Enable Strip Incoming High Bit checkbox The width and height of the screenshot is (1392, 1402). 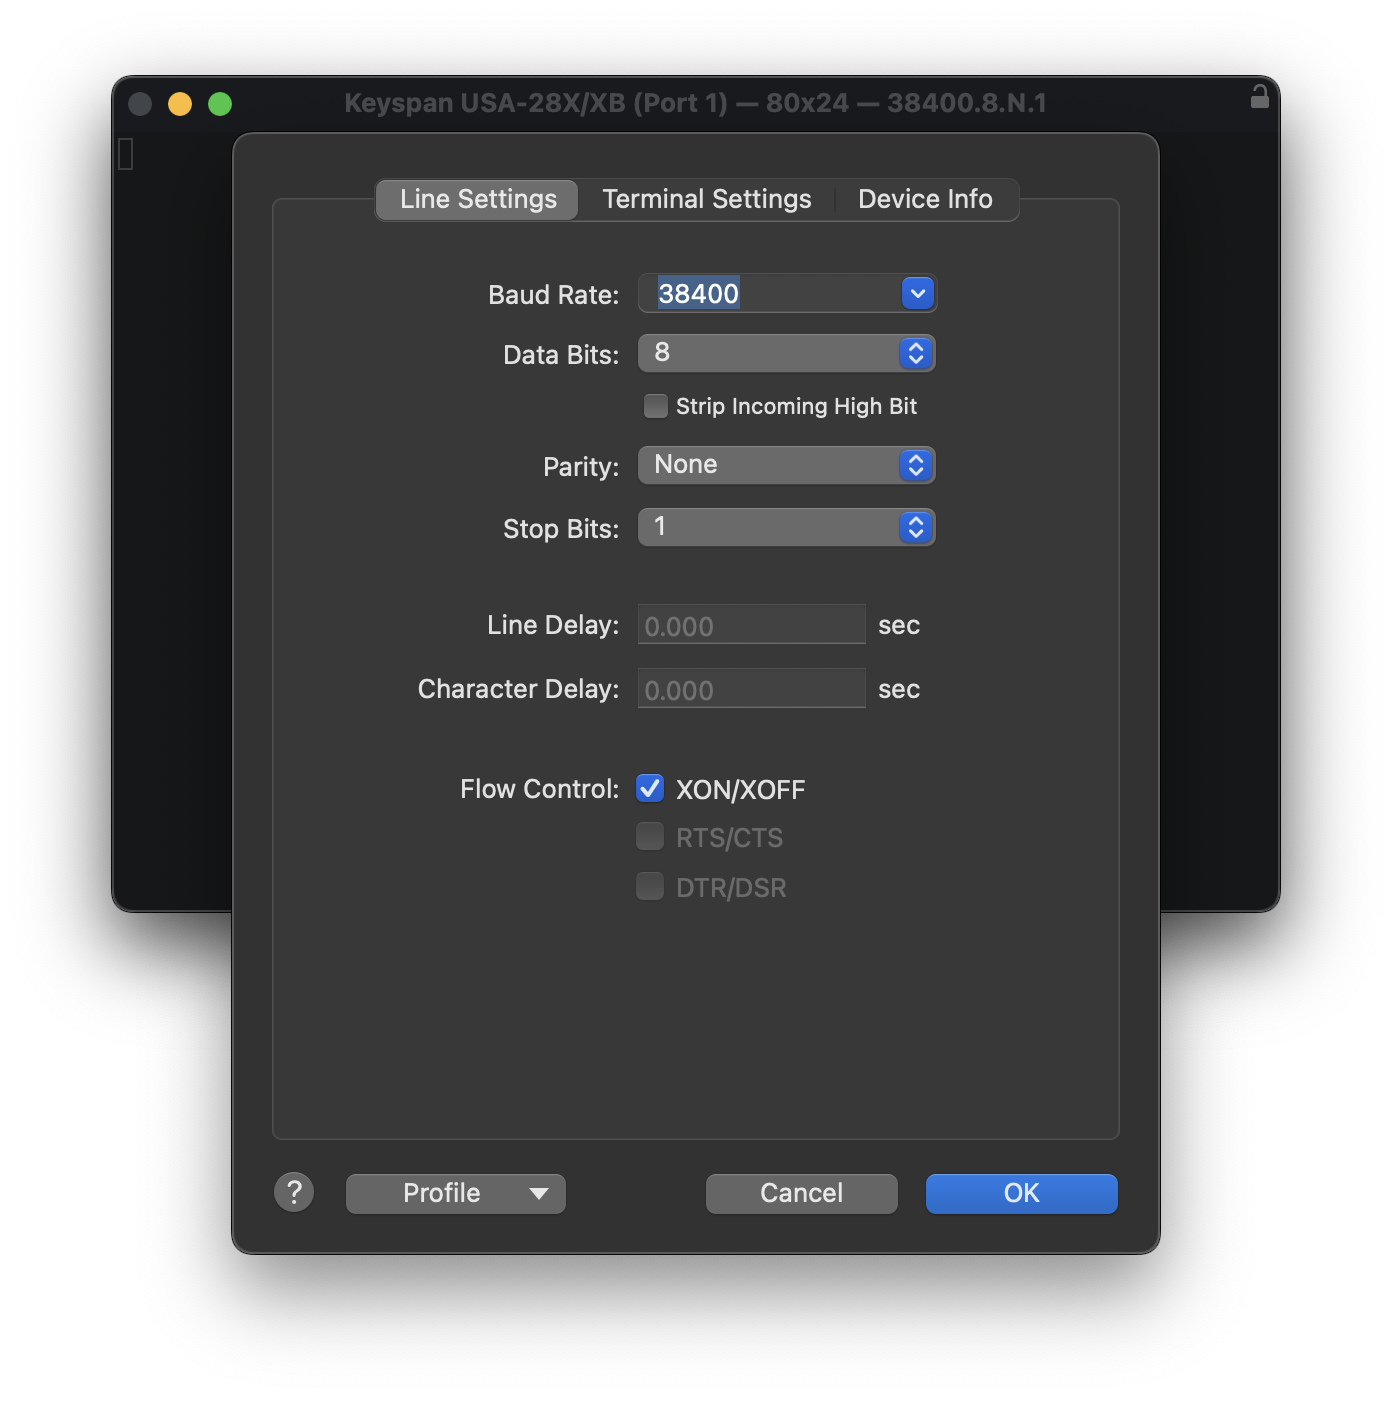coord(655,406)
